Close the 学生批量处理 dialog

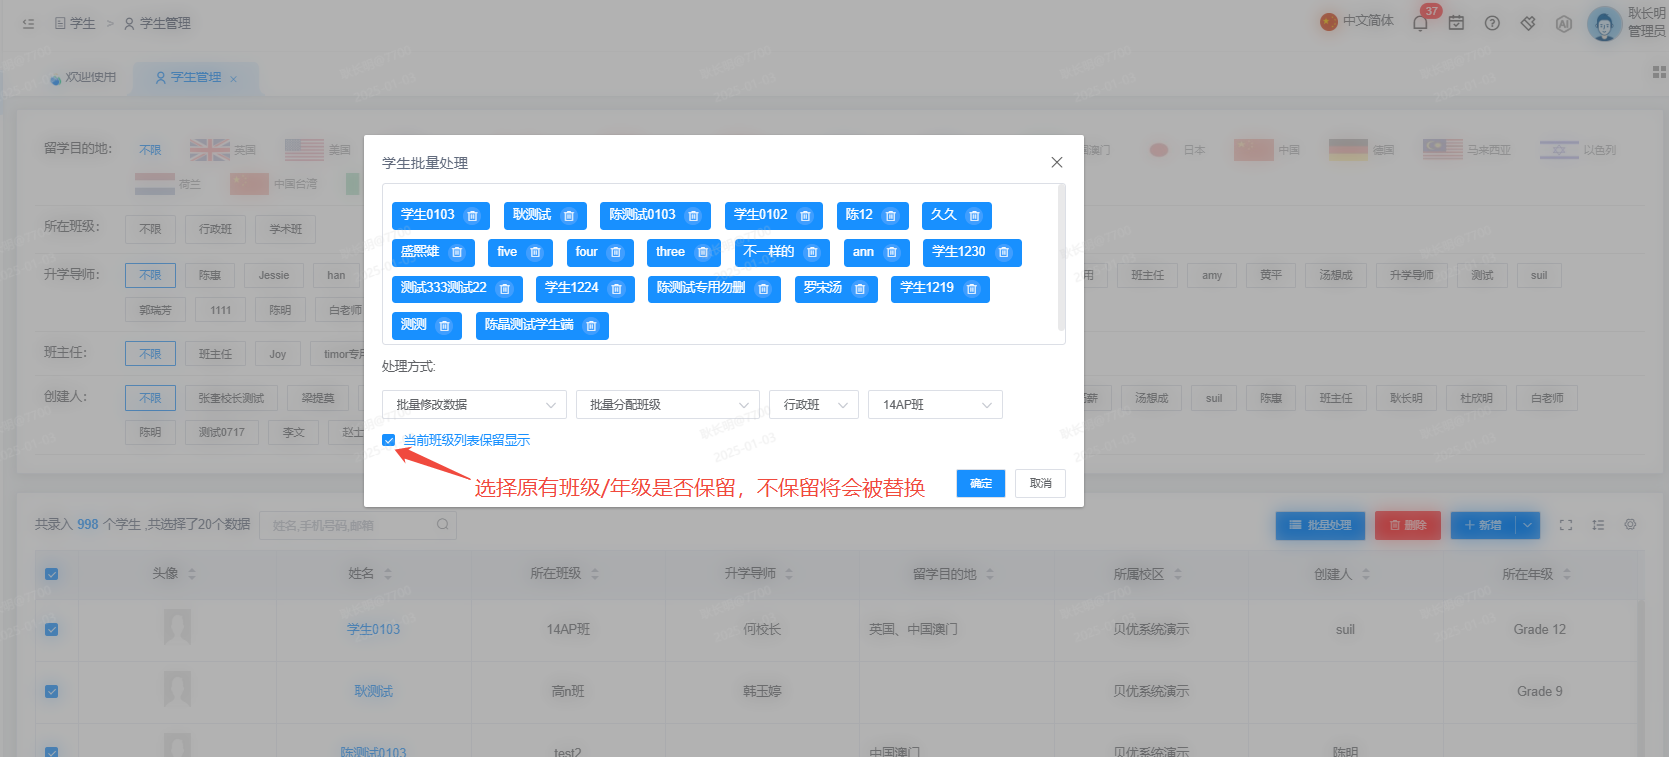(1057, 162)
